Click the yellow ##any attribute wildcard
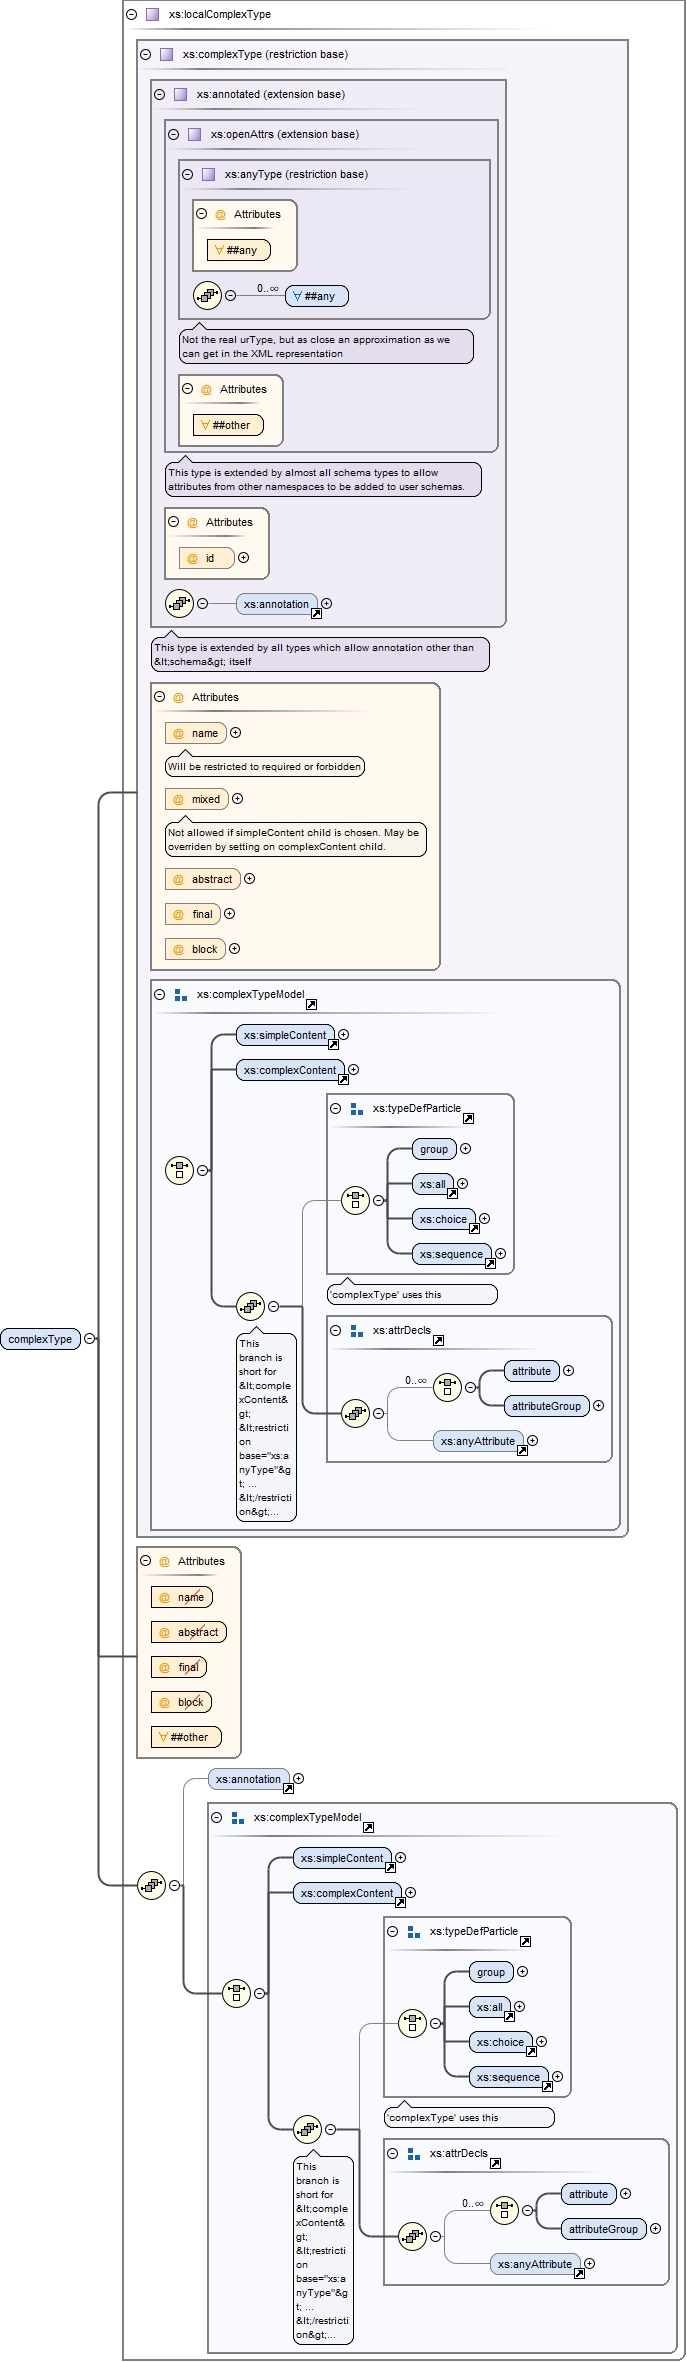The height and width of the screenshot is (2362, 687). [x=238, y=251]
